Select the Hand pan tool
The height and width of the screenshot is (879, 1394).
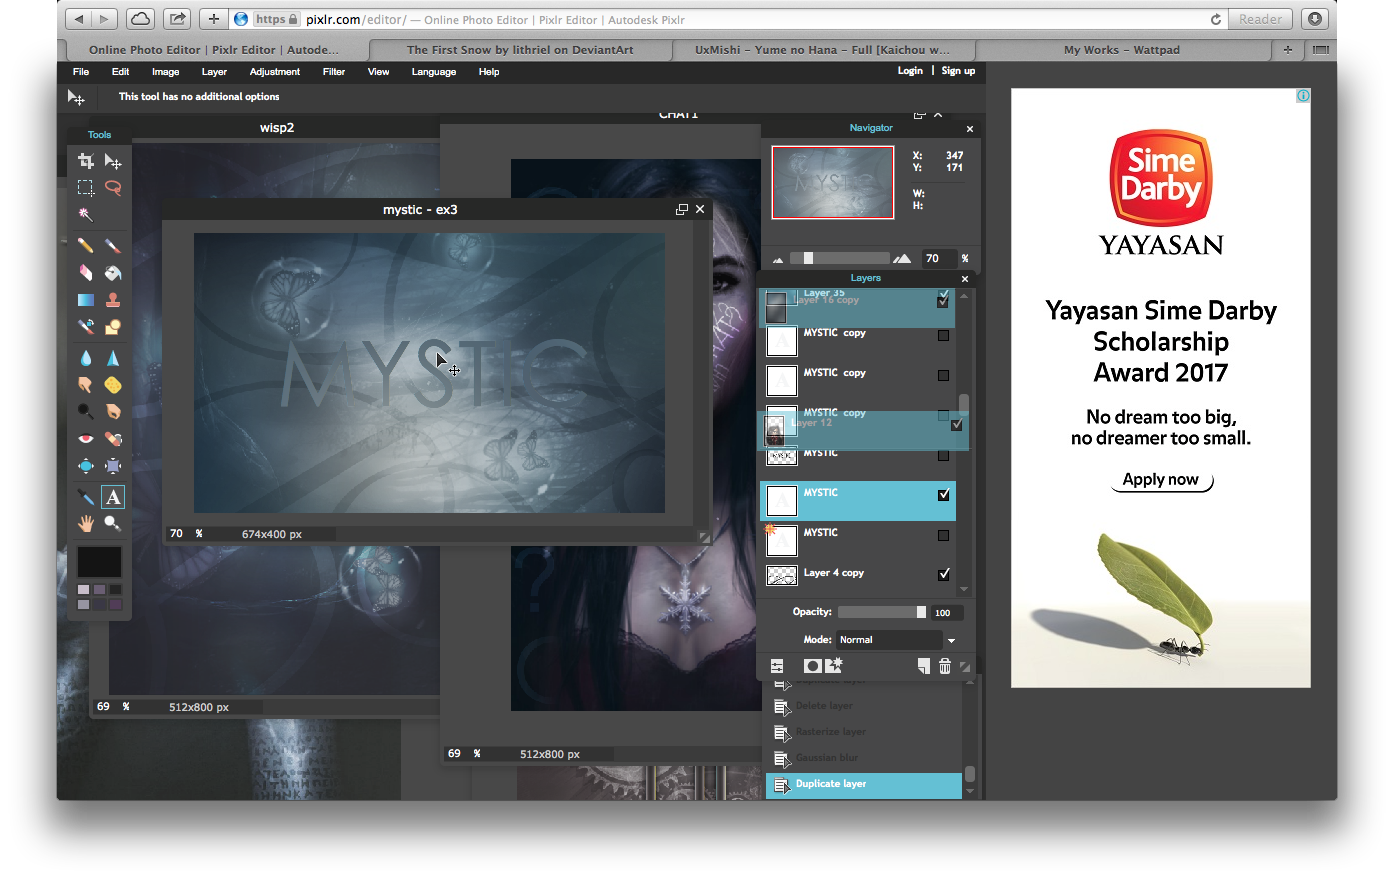click(x=86, y=524)
